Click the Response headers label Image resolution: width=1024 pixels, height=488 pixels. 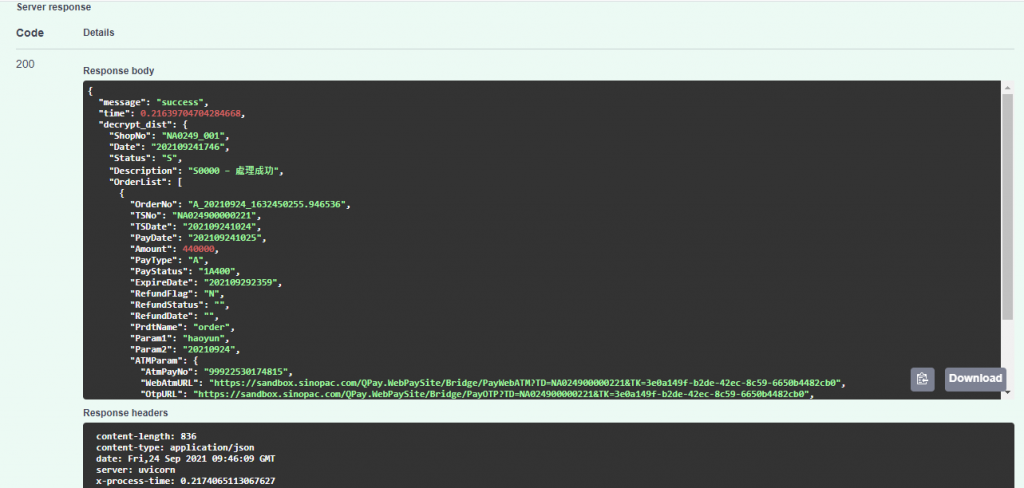[125, 413]
